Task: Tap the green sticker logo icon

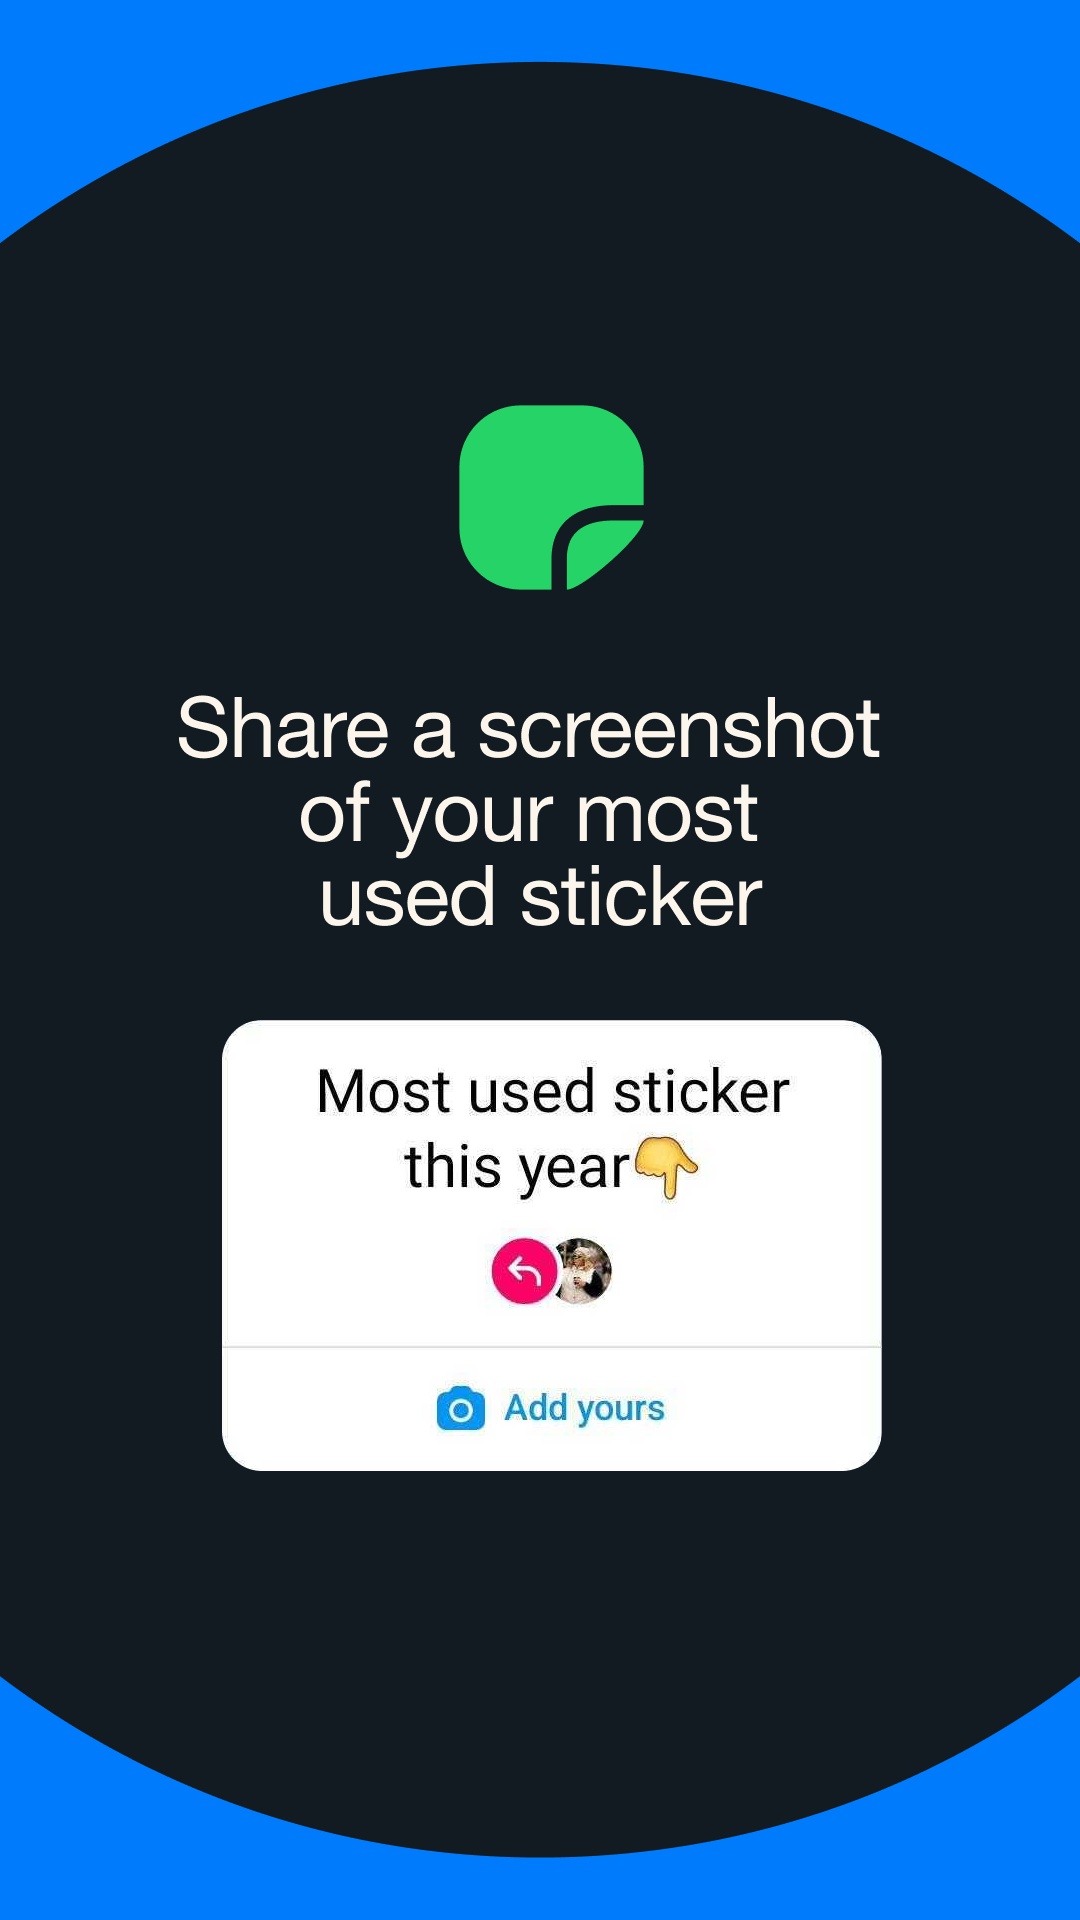Action: click(551, 497)
